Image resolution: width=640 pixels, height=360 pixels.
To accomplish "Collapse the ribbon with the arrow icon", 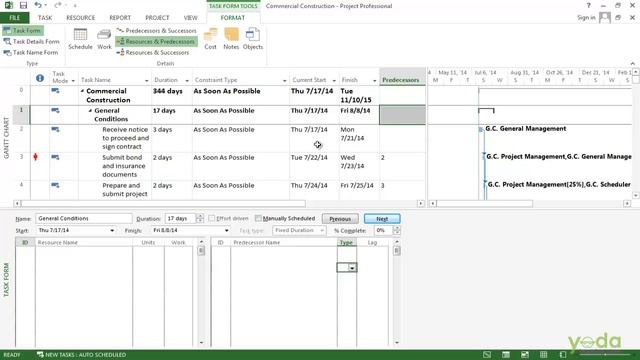I will (x=633, y=64).
